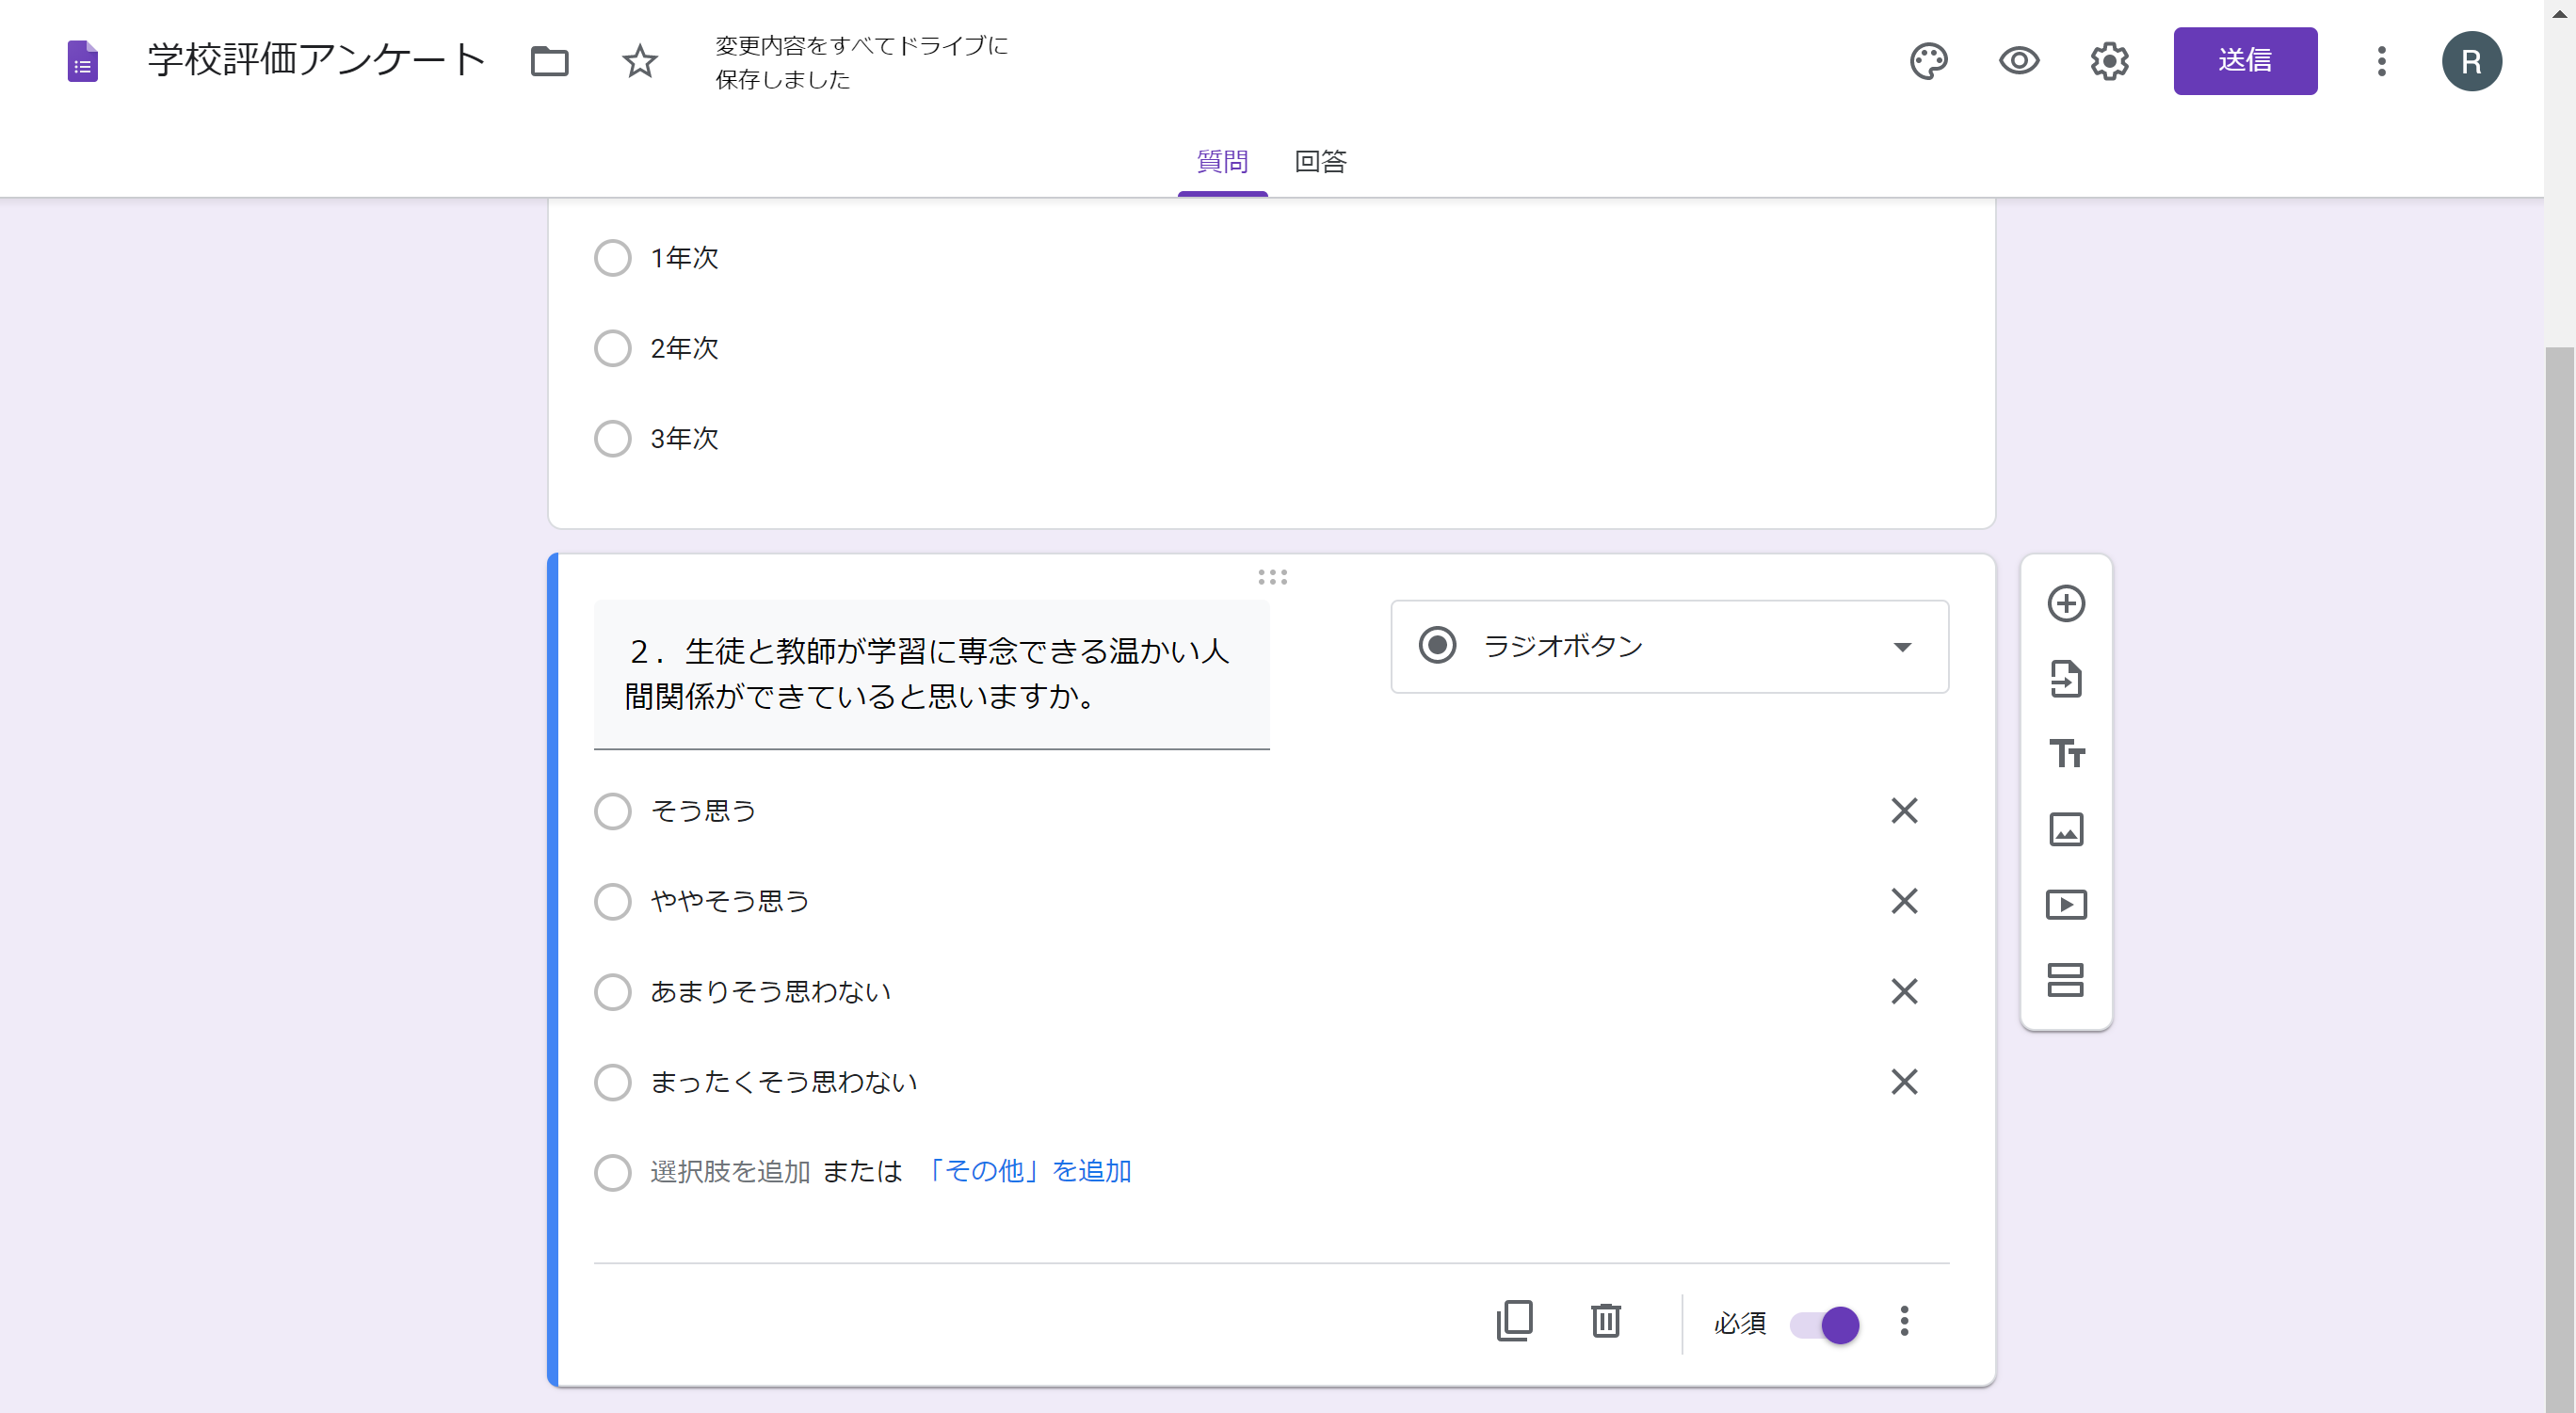
Task: Remove the まったくそう思わない option
Action: pyautogui.click(x=1904, y=1082)
